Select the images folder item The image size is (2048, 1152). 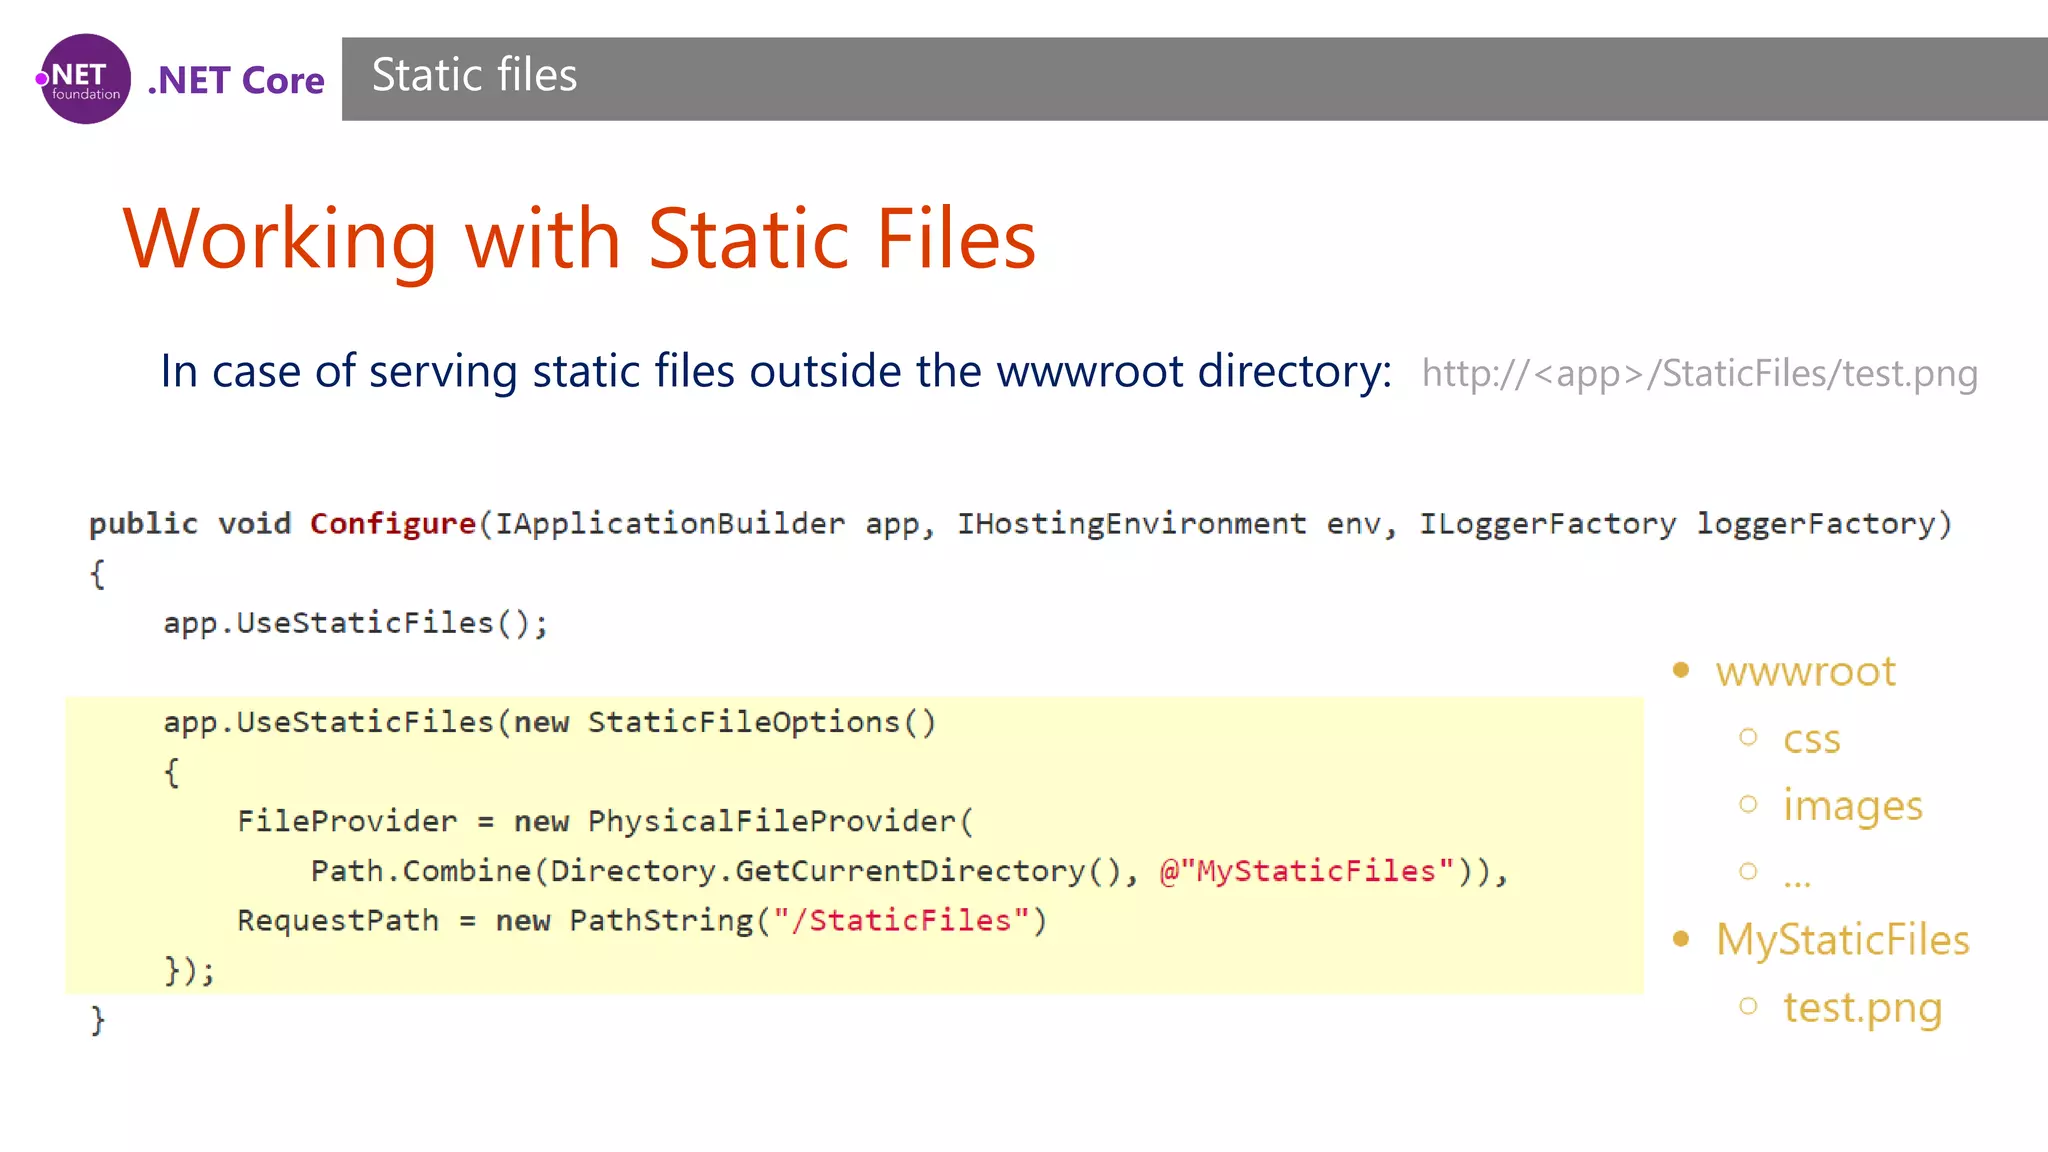(1852, 805)
